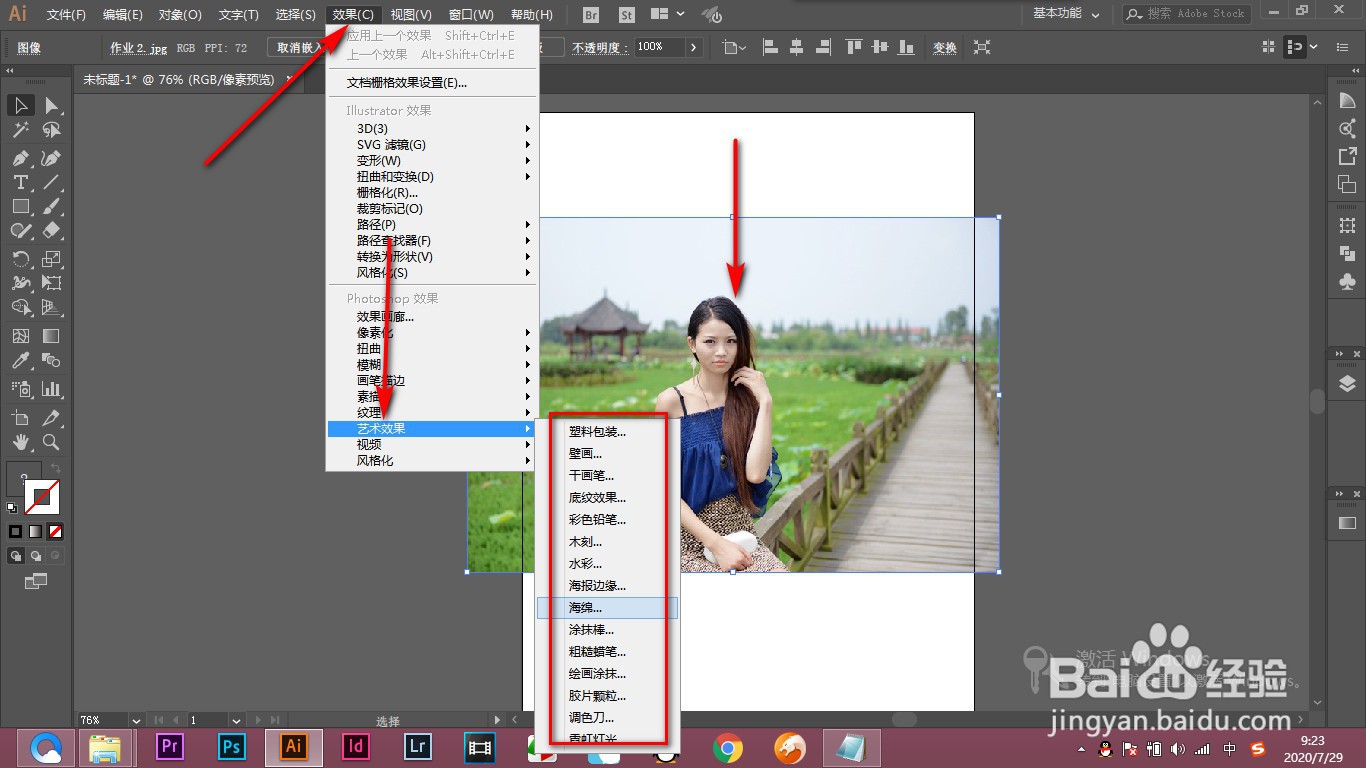This screenshot has height=768, width=1366.
Task: Open the Symbols panel (club icon)
Action: coord(1347,282)
